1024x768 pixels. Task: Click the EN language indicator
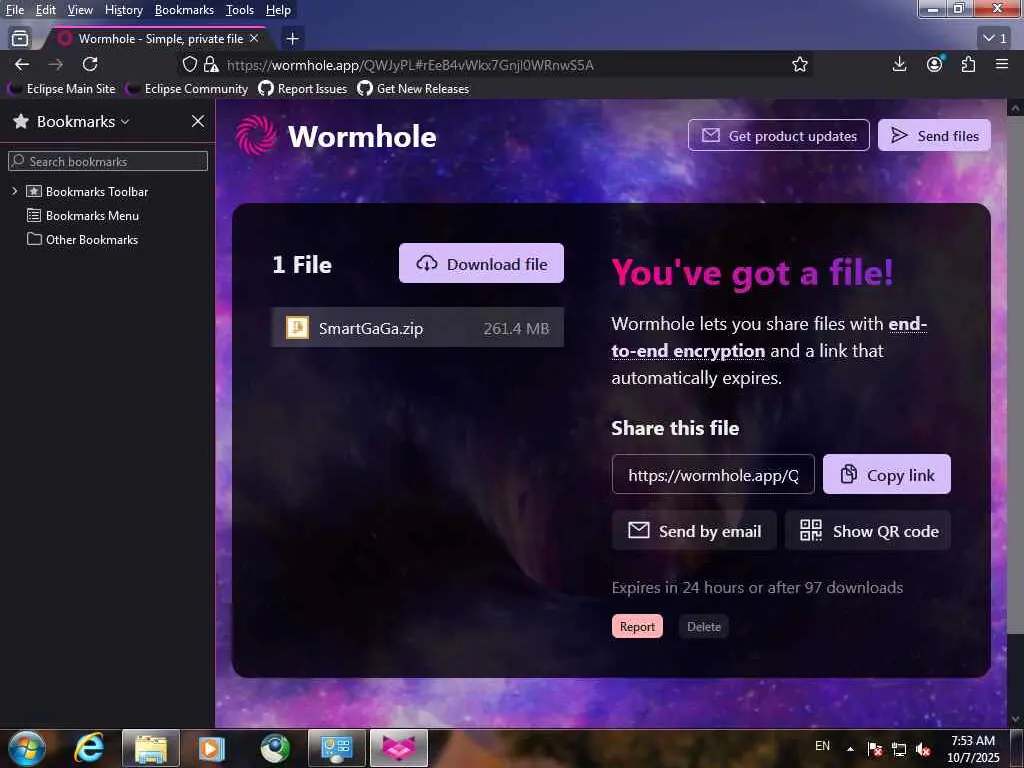822,745
